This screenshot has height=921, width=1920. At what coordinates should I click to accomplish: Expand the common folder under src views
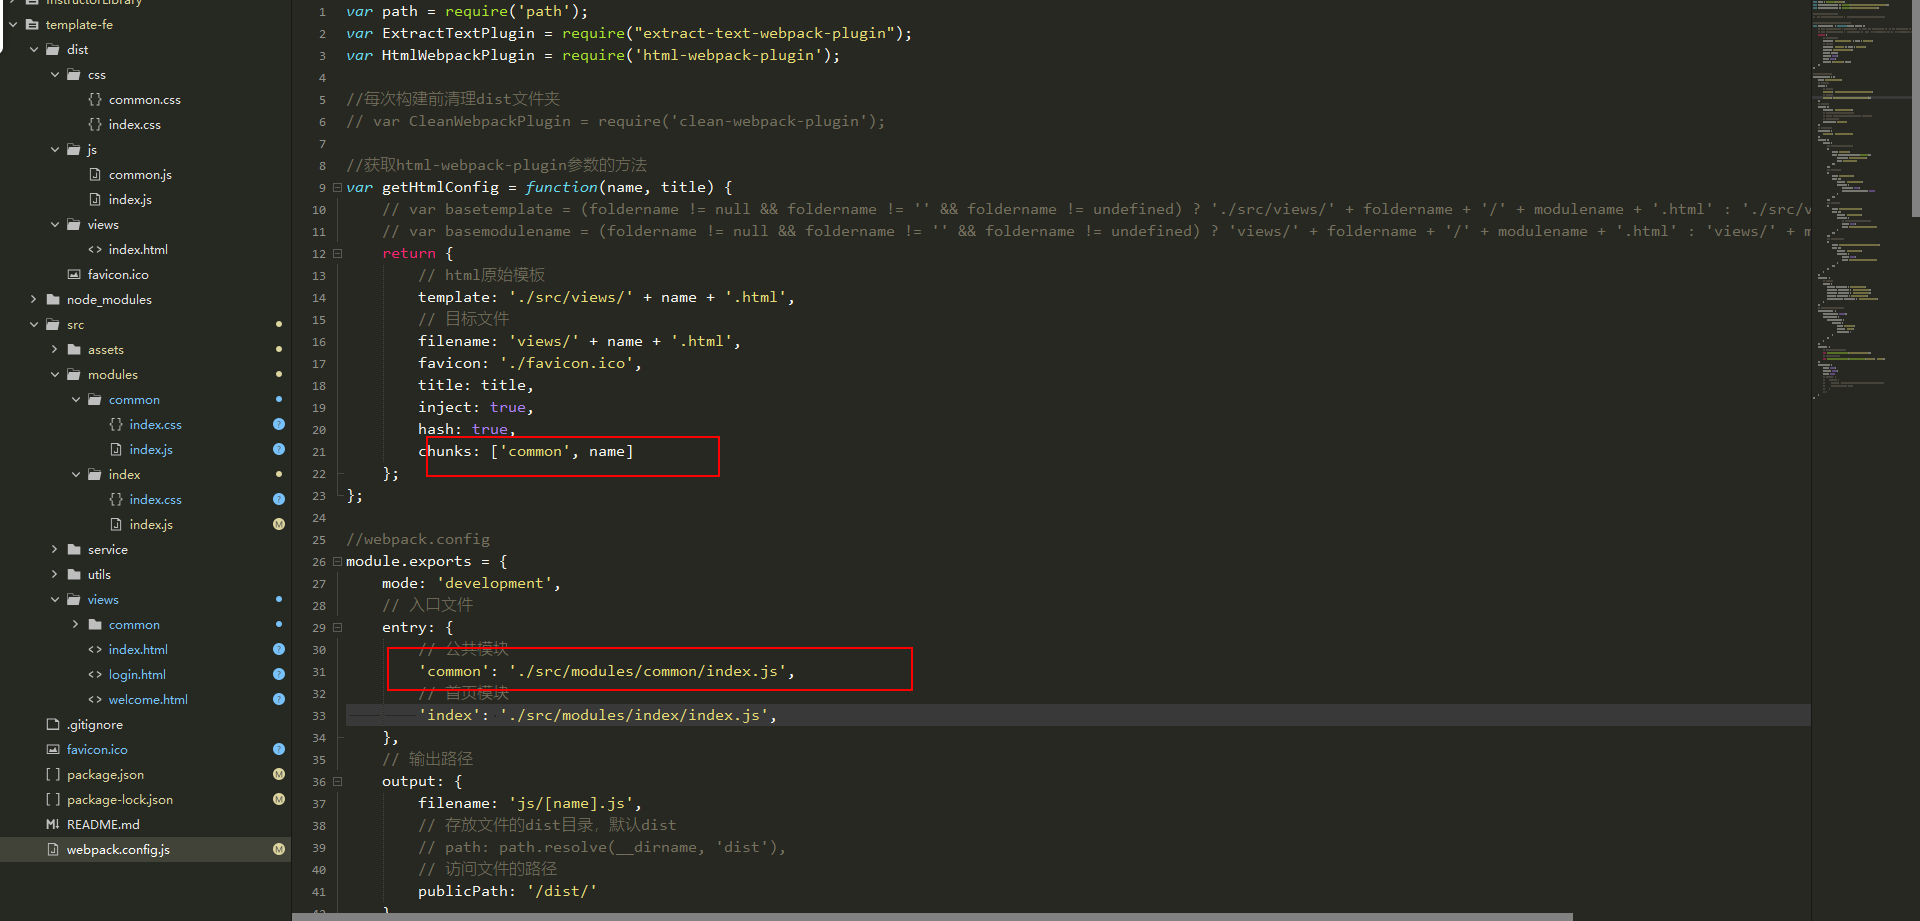coord(76,624)
